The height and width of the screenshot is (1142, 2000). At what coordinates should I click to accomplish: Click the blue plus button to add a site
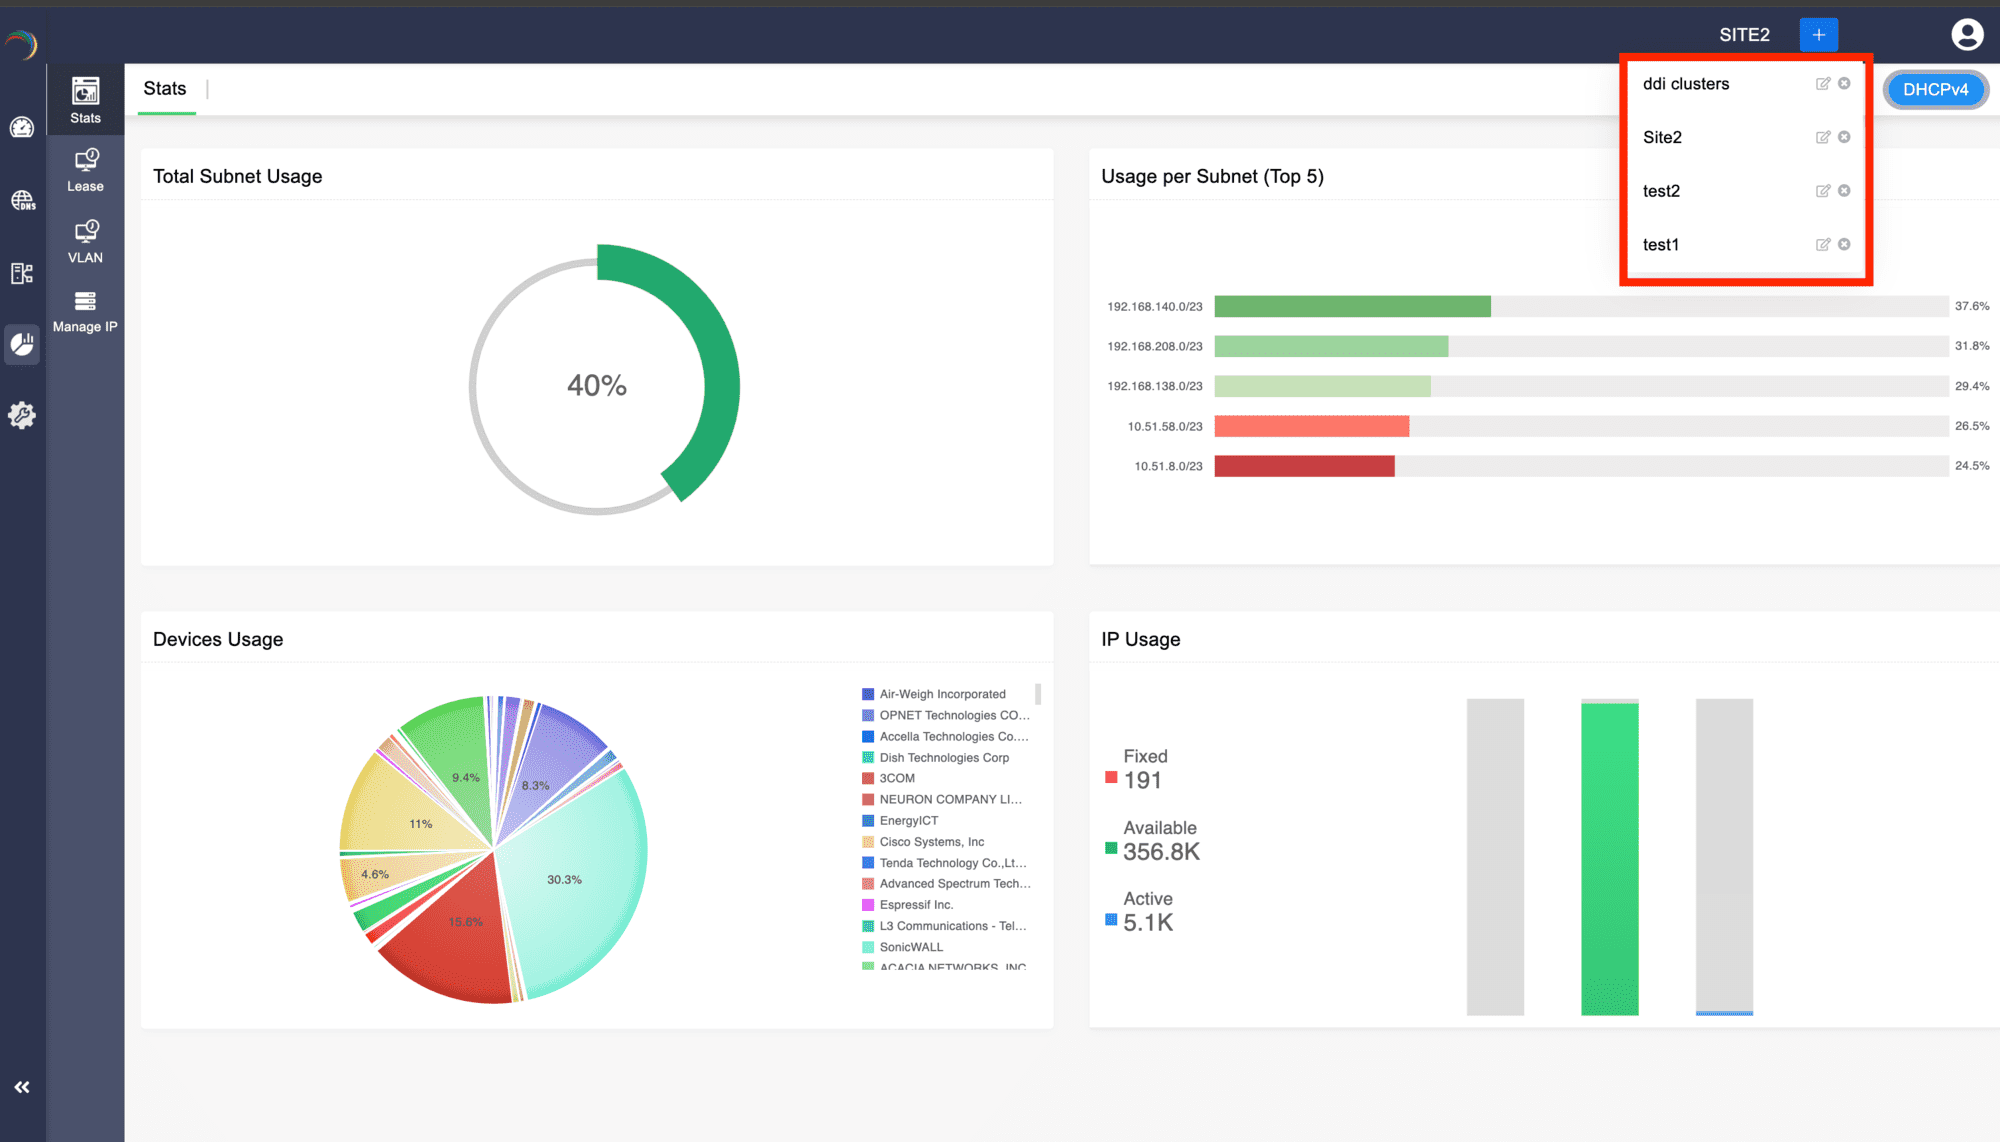(1818, 33)
